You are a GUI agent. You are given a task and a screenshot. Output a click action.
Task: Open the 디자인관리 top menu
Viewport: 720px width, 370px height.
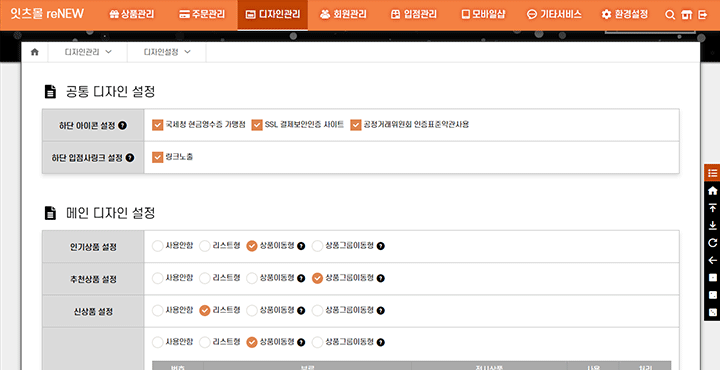(x=273, y=15)
